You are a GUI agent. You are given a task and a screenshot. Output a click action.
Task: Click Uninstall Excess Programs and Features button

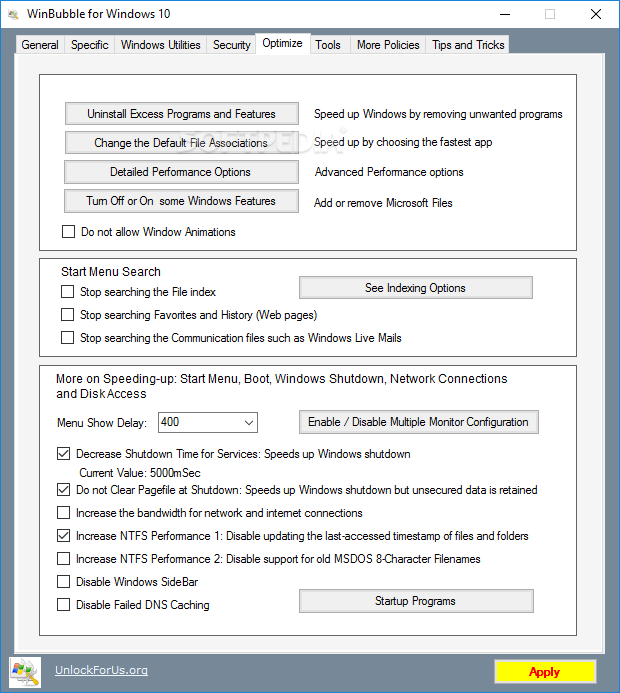tap(181, 114)
